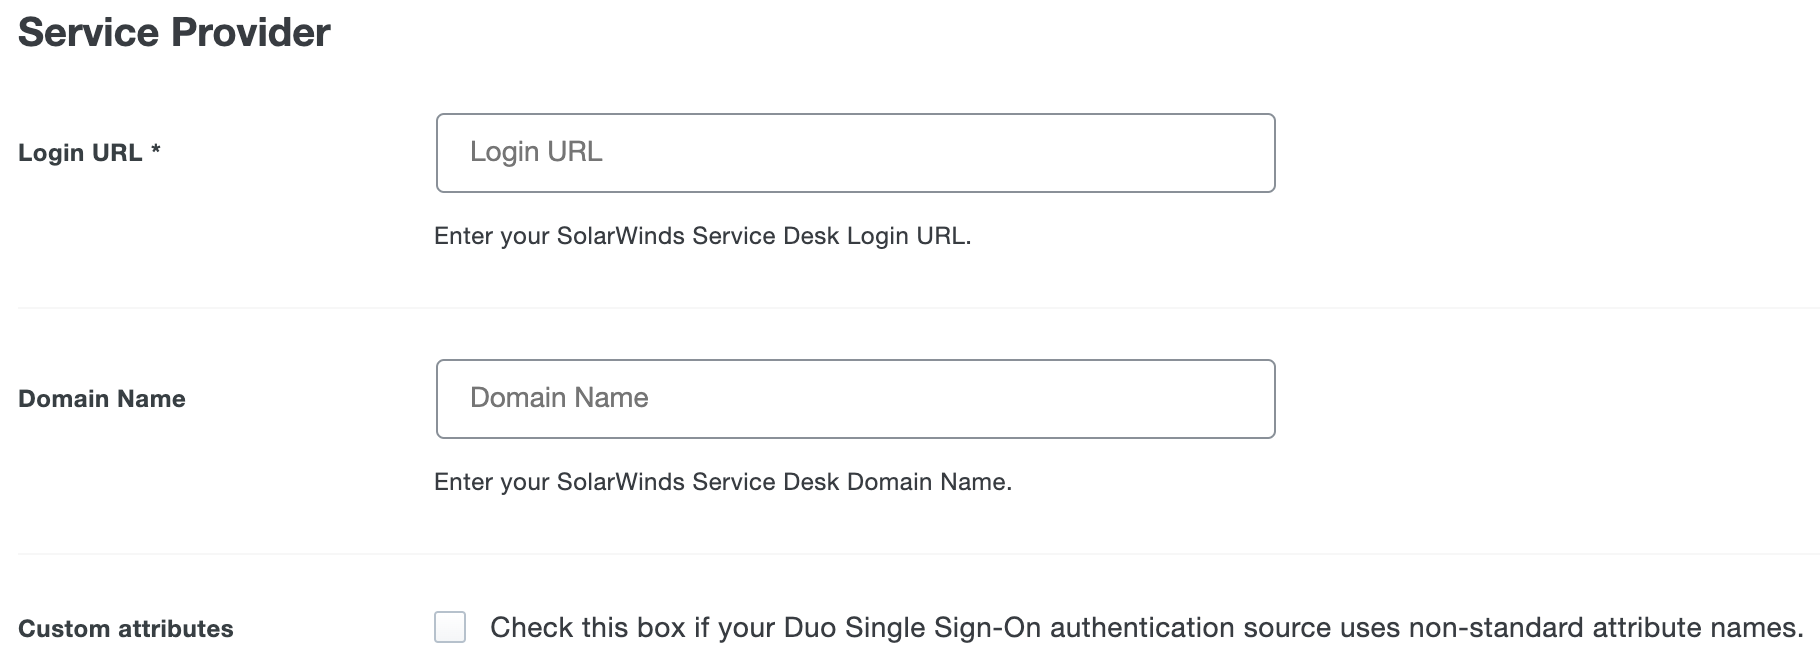
Task: Click the Login URL field label
Action: [80, 152]
